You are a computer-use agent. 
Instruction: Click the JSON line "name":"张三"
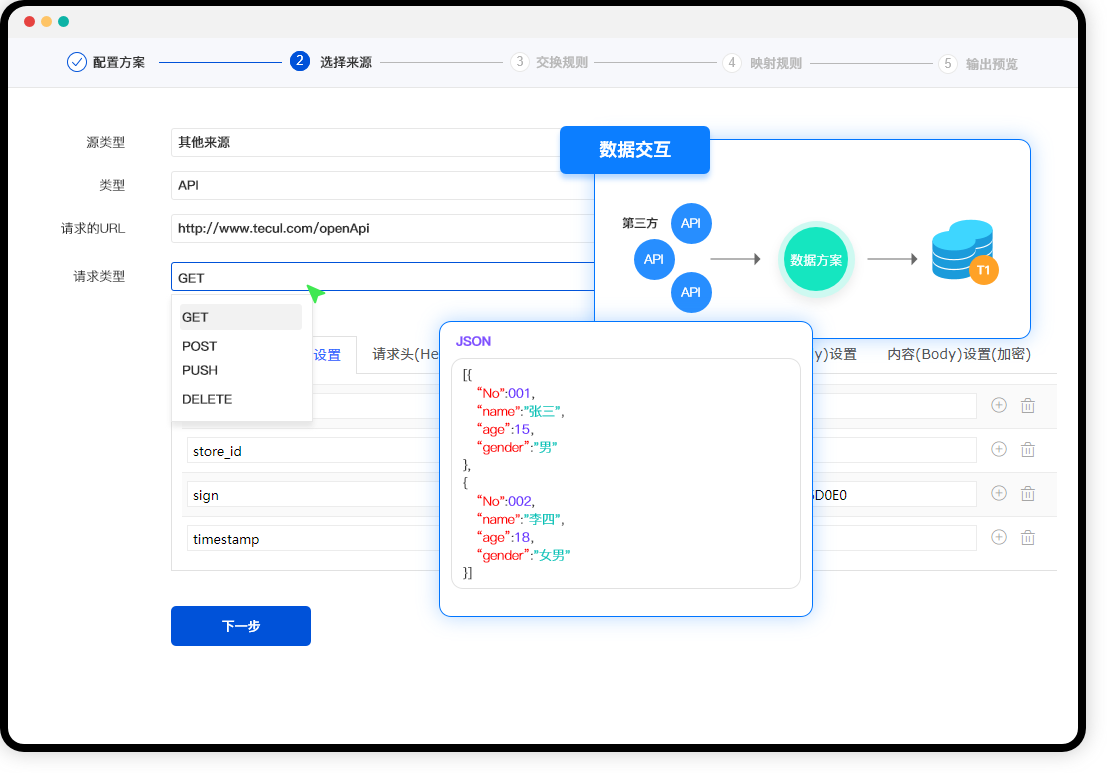click(521, 411)
